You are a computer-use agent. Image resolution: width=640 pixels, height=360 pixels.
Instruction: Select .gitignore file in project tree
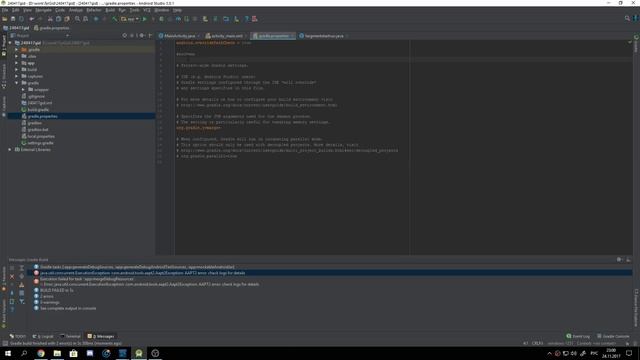coord(36,96)
